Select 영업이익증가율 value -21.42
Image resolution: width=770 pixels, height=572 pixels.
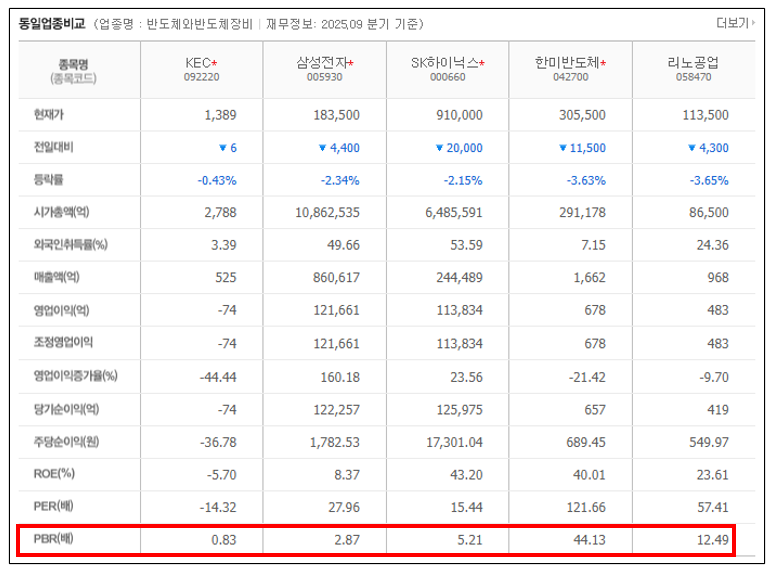(x=587, y=378)
